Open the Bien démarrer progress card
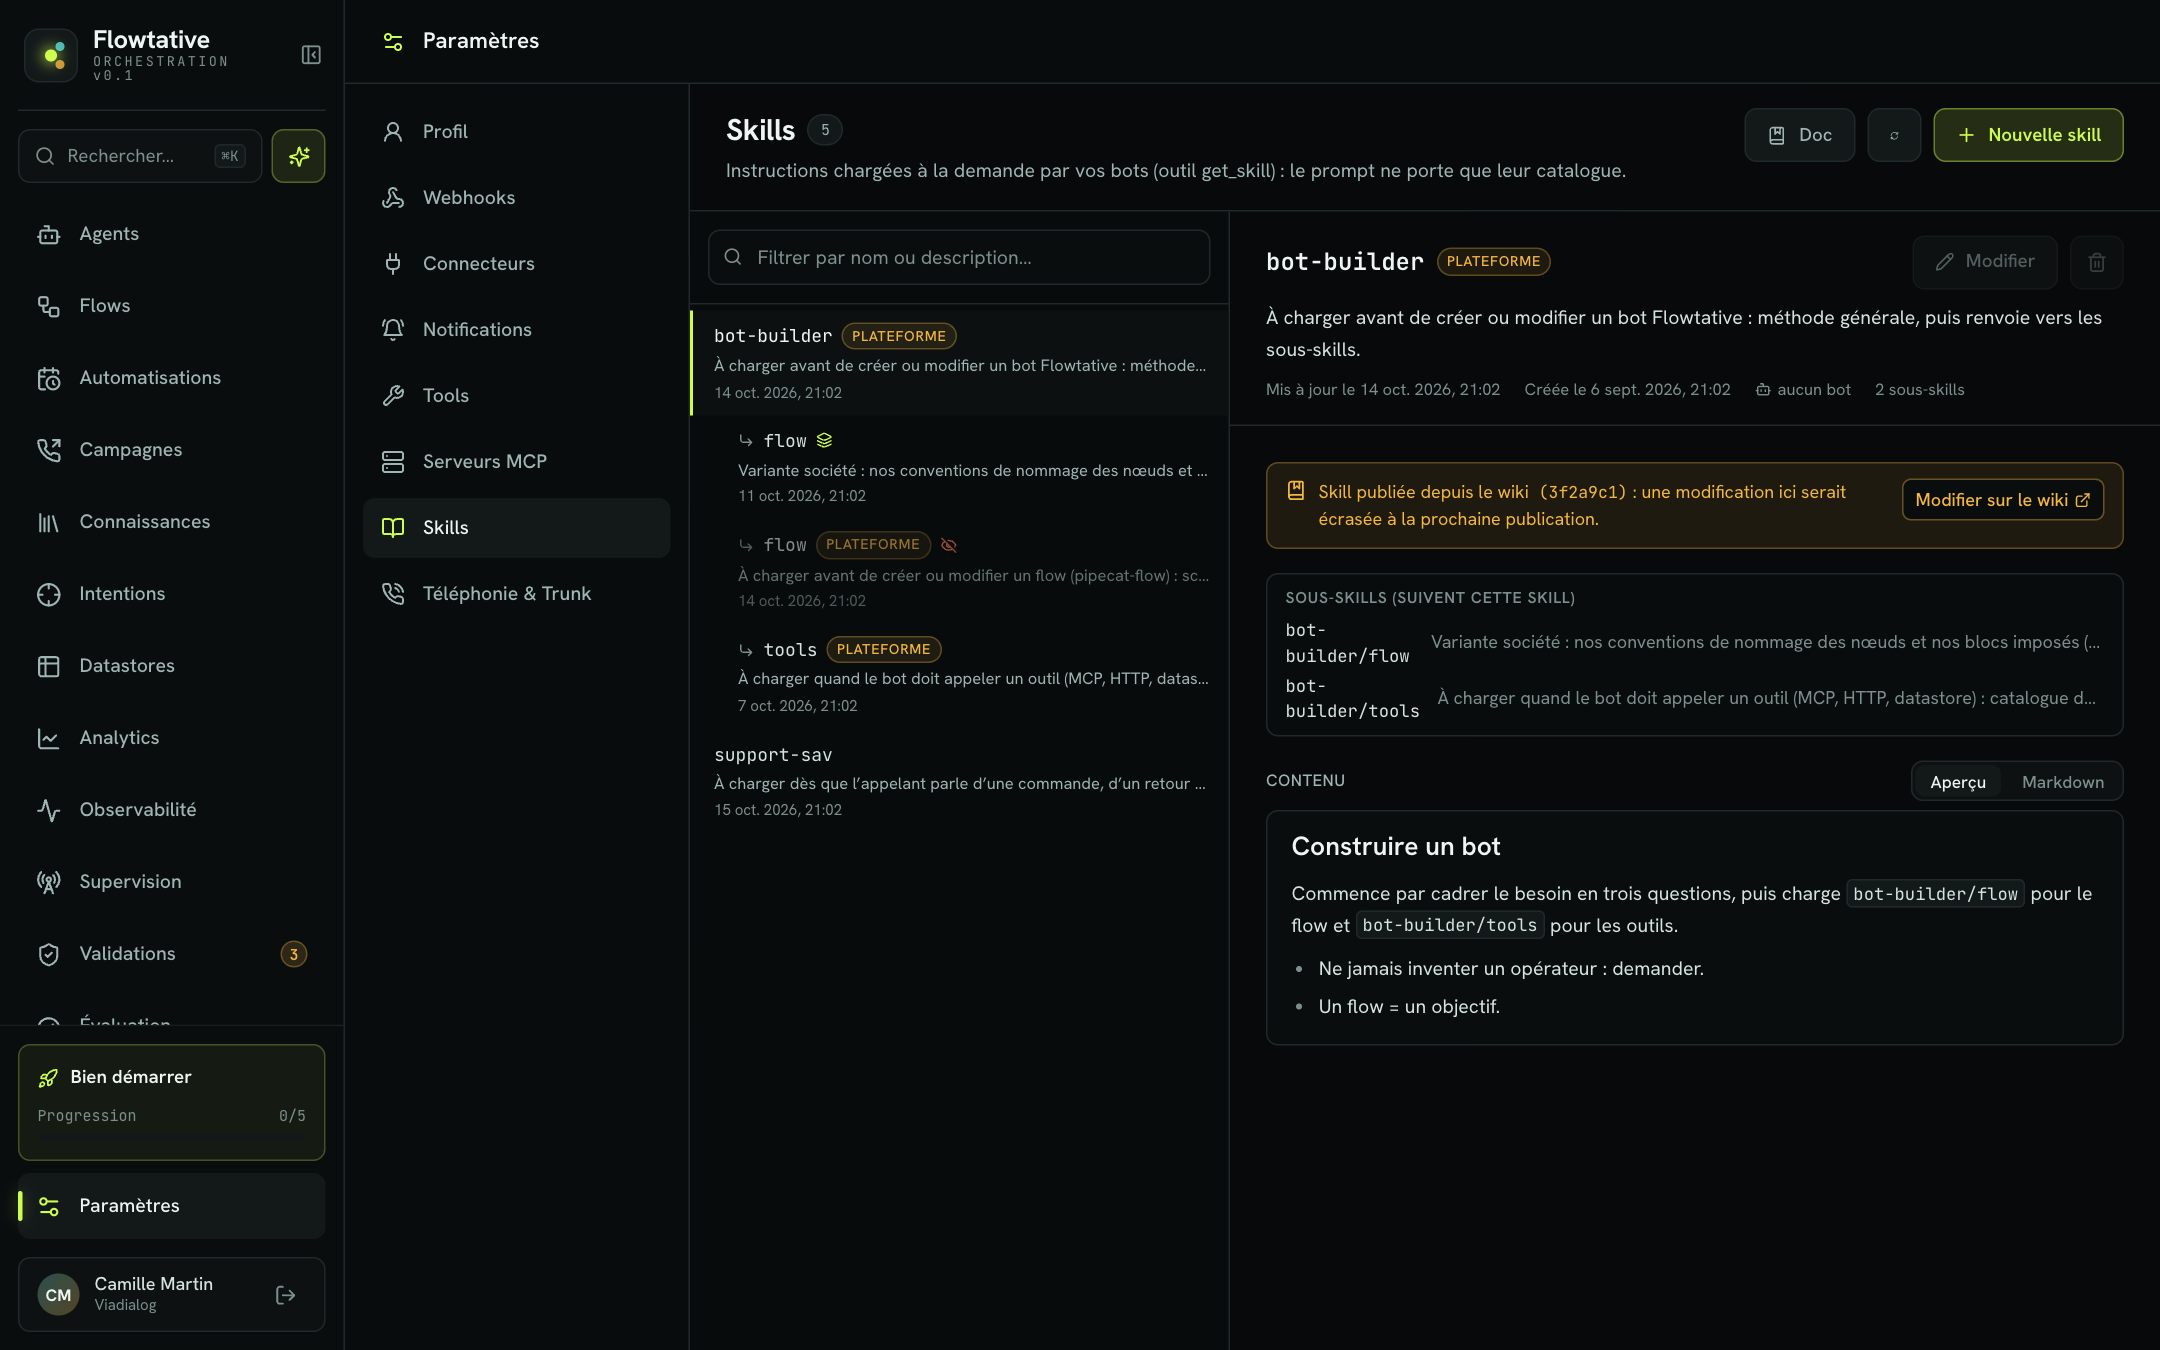Image resolution: width=2160 pixels, height=1350 pixels. click(x=172, y=1102)
